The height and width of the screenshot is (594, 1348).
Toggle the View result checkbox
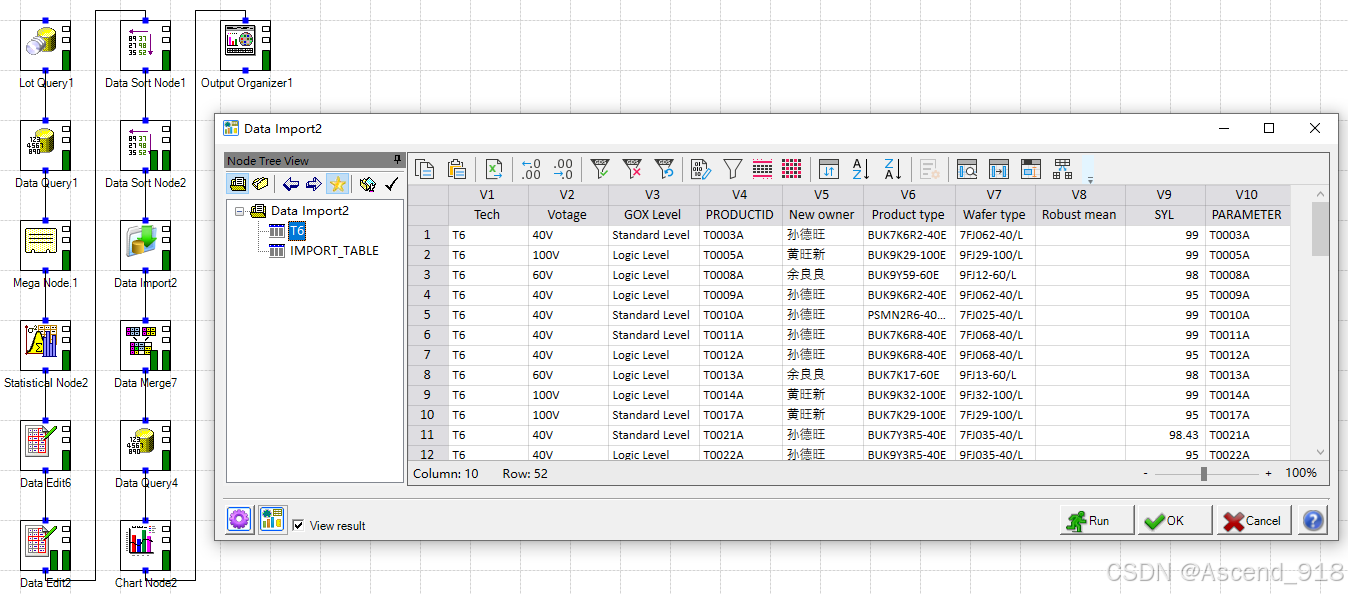pyautogui.click(x=296, y=525)
